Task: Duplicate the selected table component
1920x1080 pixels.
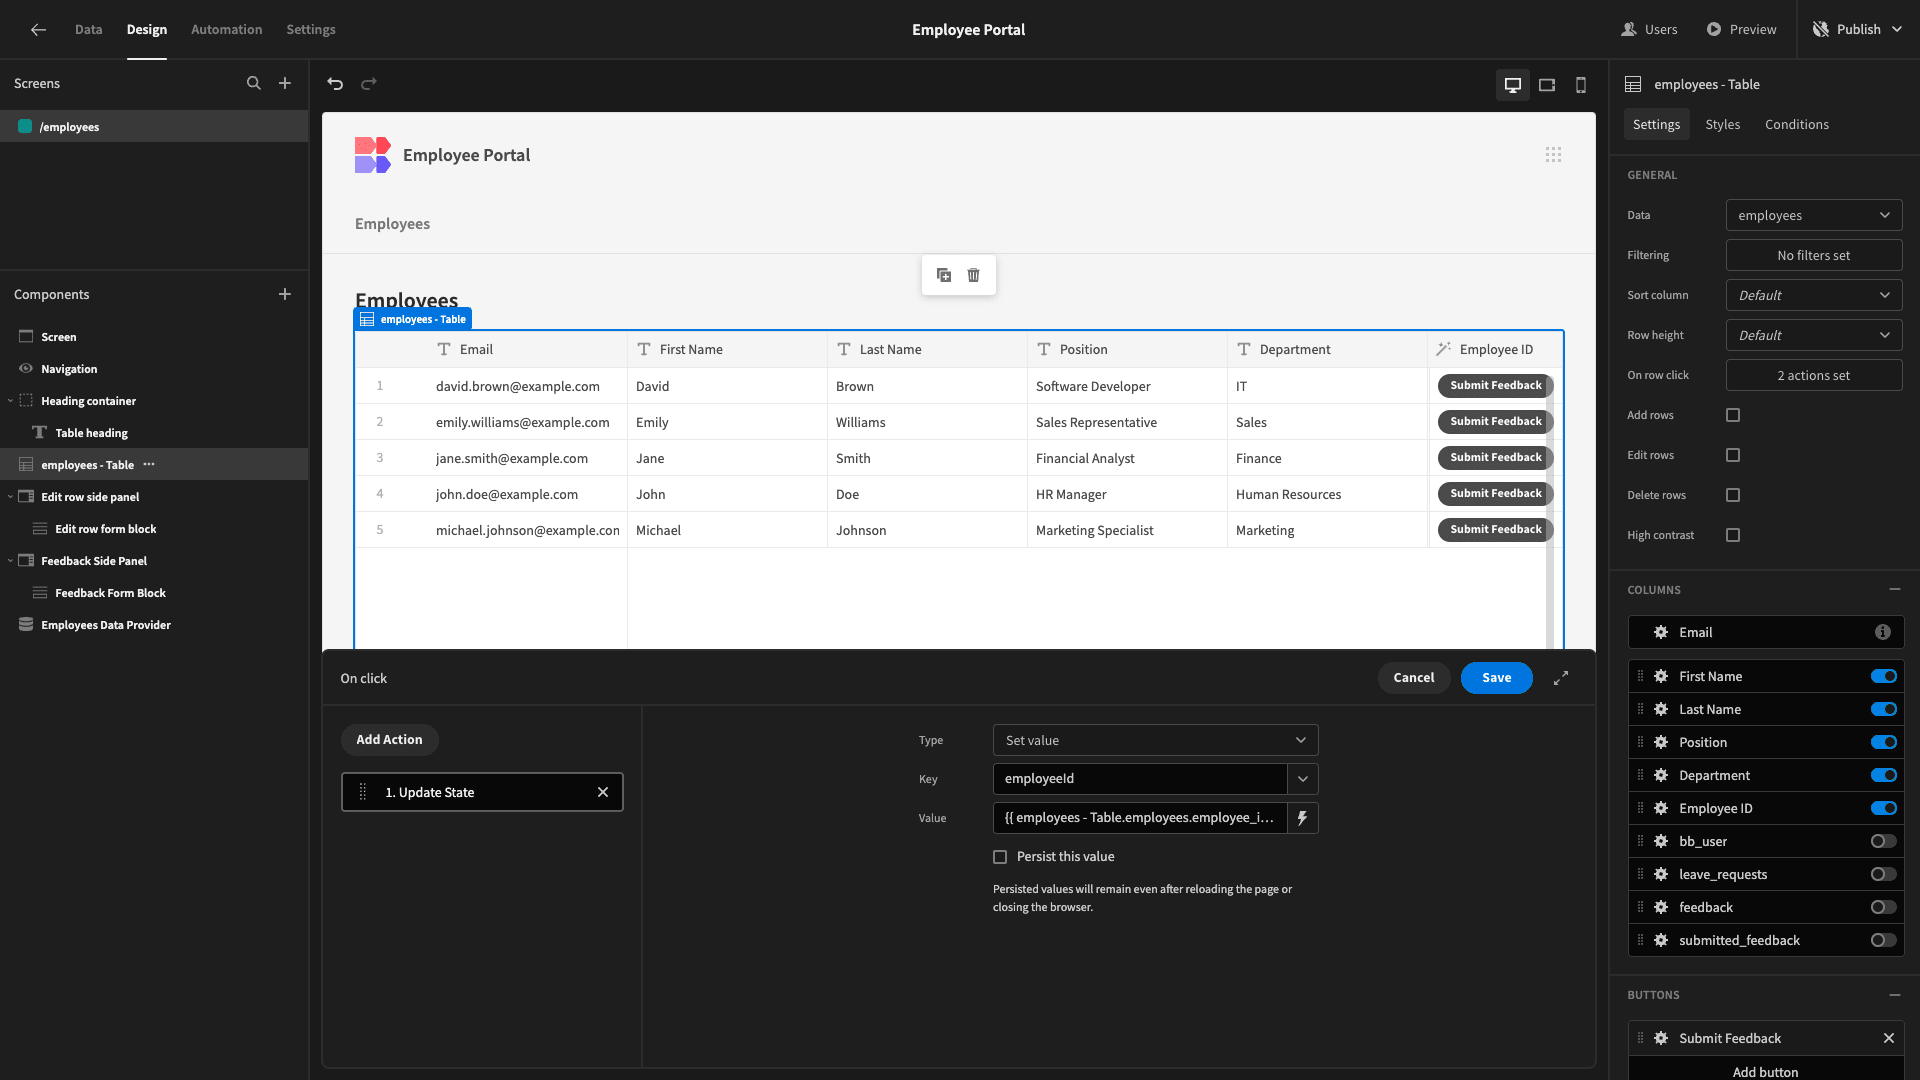Action: 944,275
